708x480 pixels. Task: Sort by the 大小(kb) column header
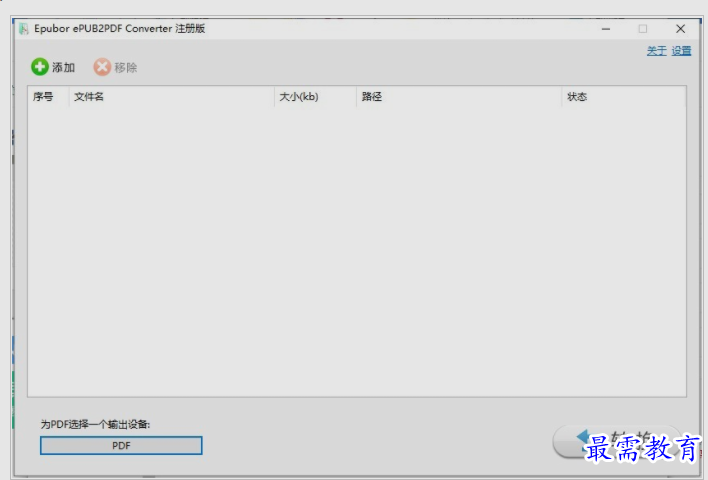pos(315,97)
